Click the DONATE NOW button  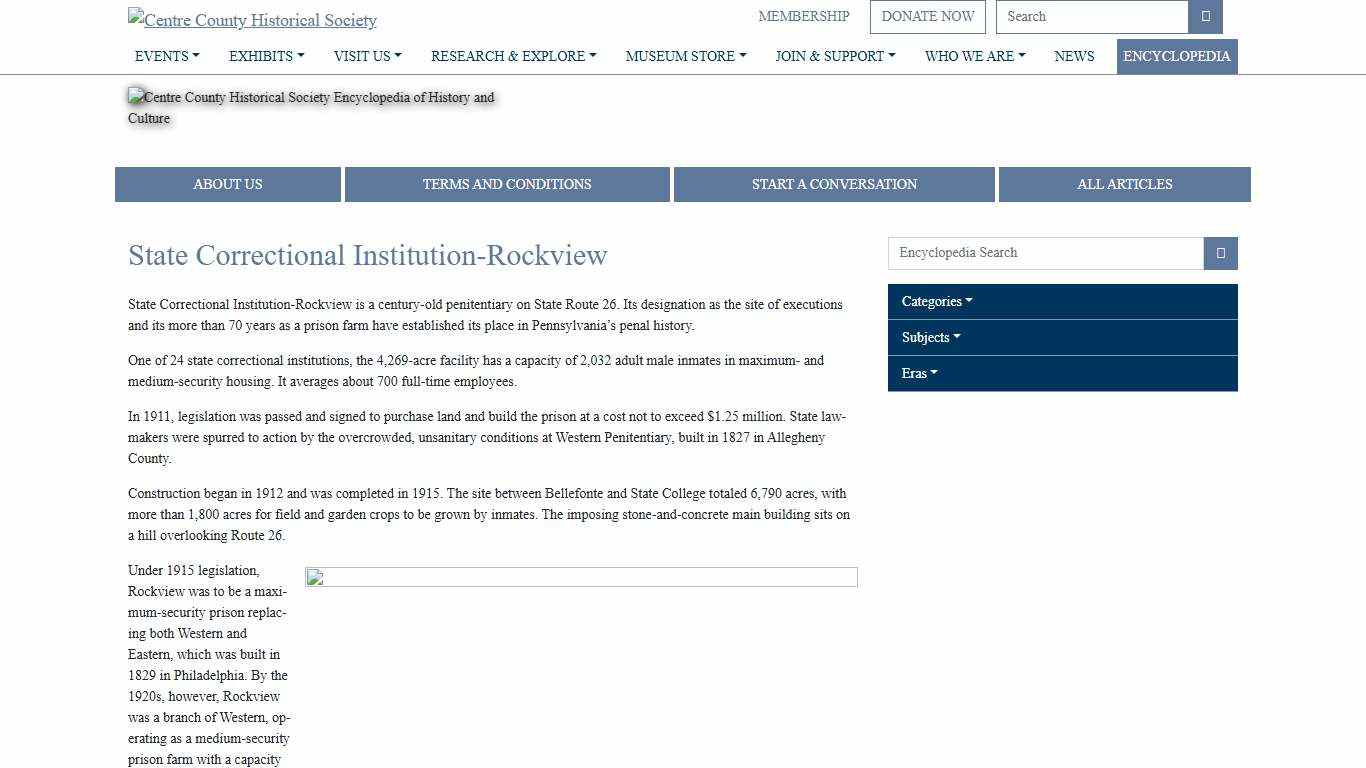tap(927, 16)
